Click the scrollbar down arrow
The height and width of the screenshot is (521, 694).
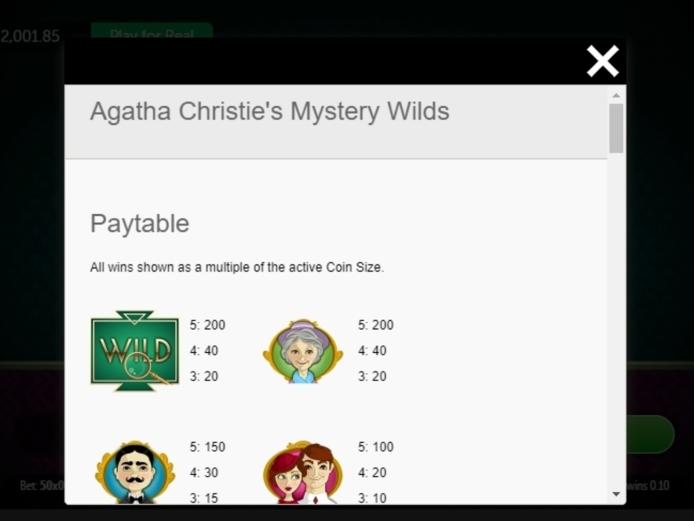(616, 494)
